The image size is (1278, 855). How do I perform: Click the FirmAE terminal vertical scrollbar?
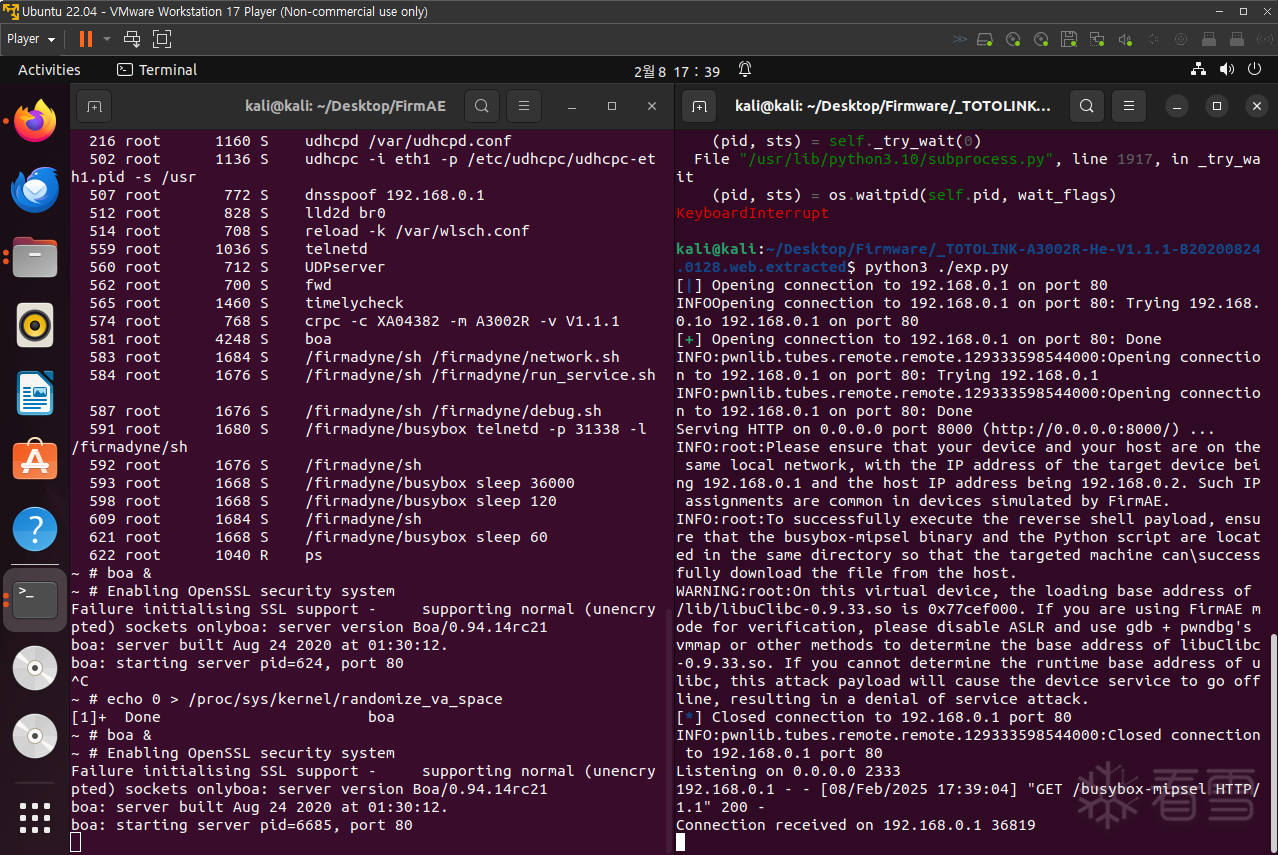click(668, 730)
